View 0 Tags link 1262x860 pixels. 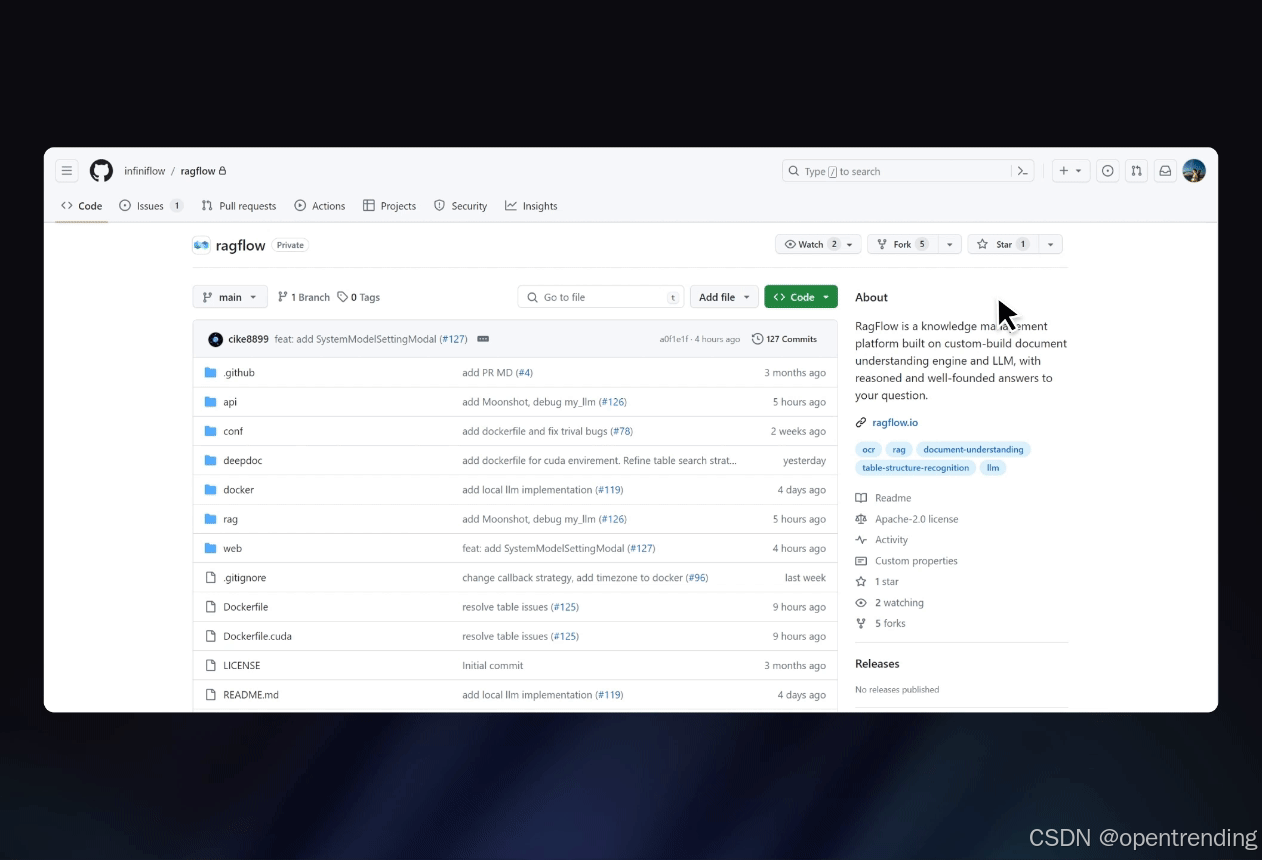tap(359, 297)
